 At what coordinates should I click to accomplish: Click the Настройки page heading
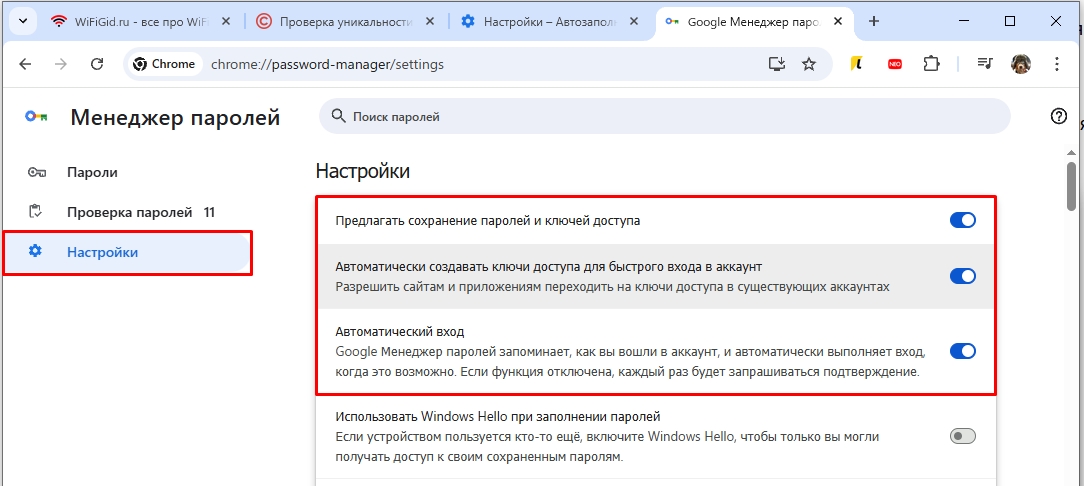362,171
